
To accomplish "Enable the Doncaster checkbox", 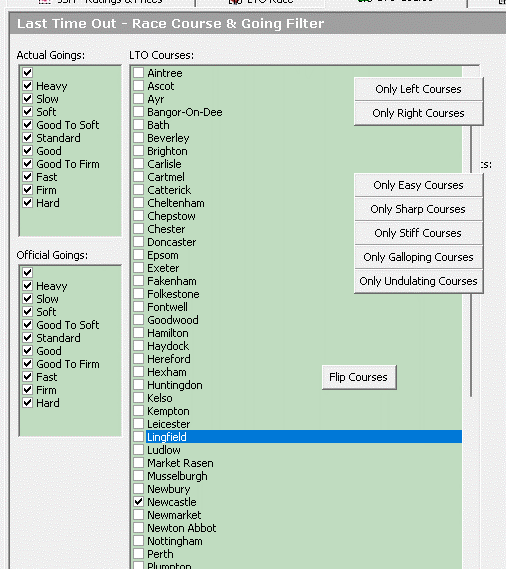I will click(138, 242).
